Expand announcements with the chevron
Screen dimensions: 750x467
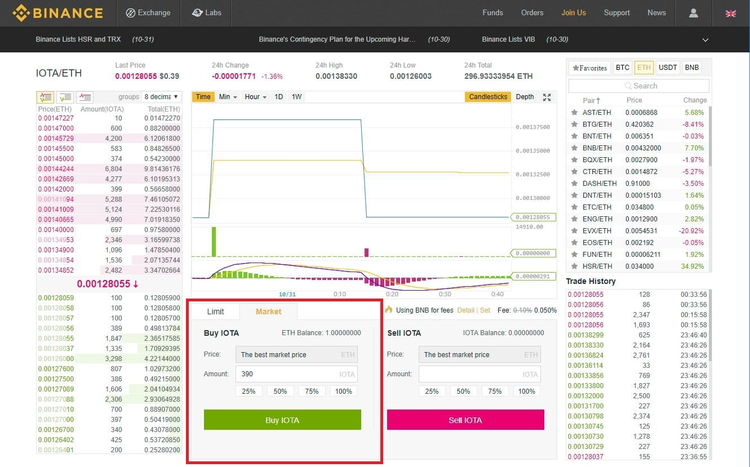click(x=705, y=40)
